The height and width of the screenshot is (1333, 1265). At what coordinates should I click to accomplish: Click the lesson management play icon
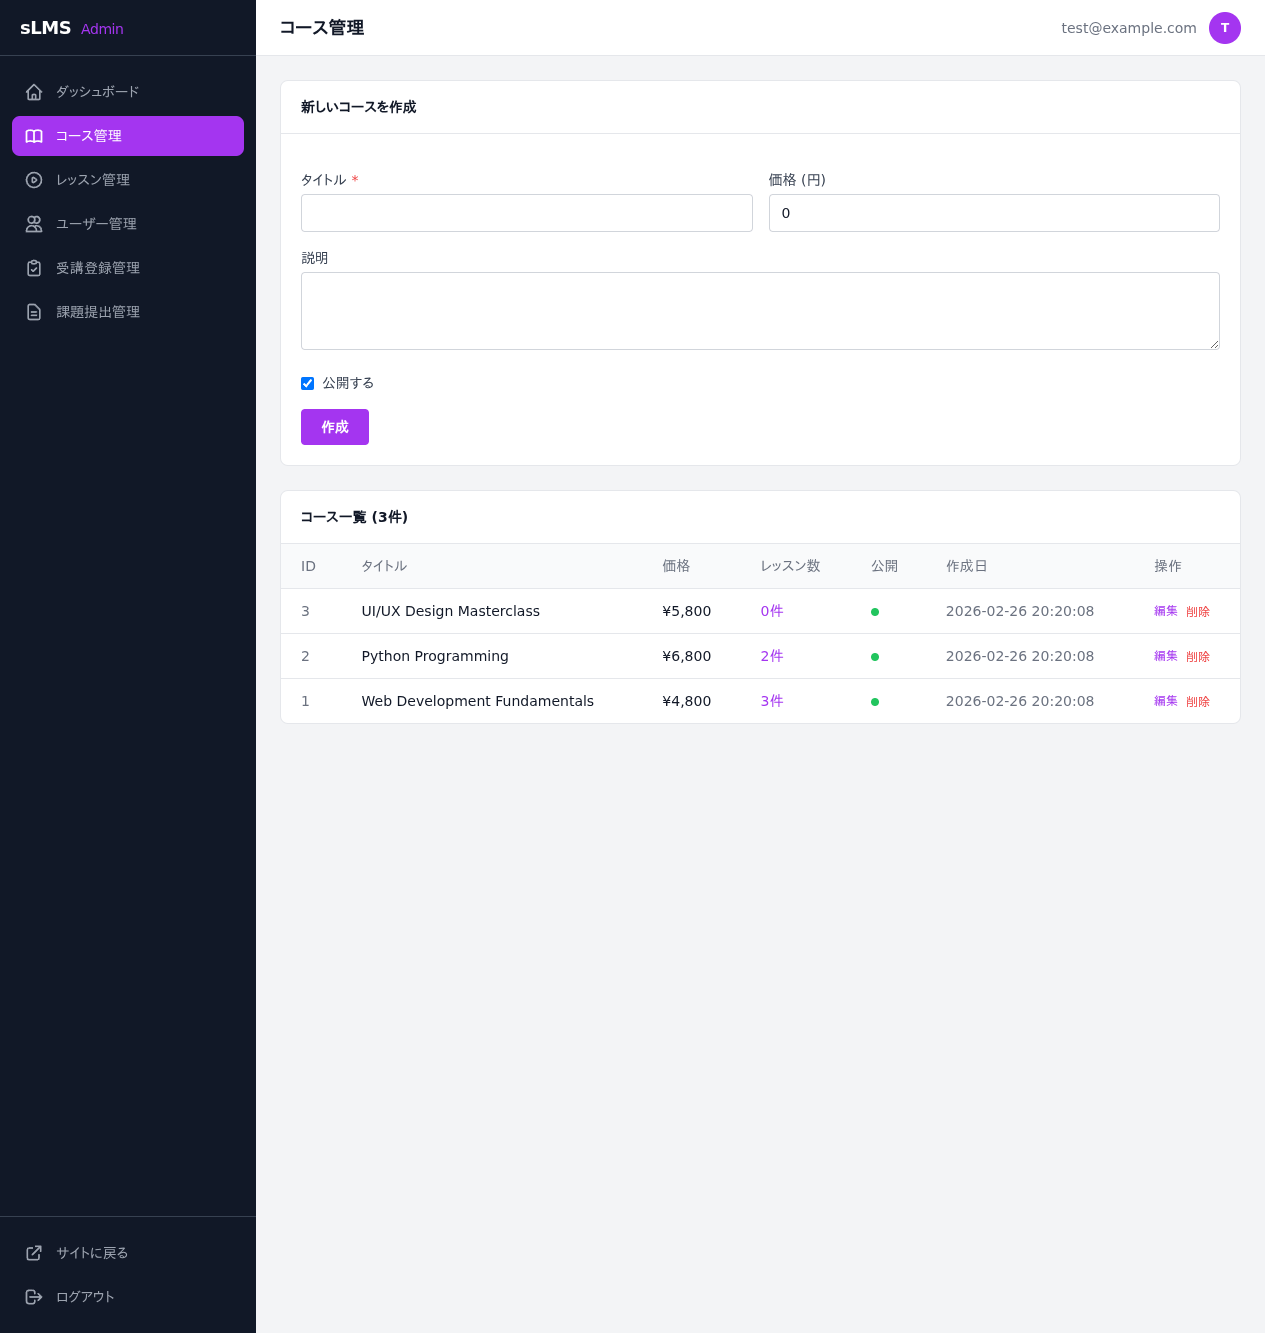(x=34, y=180)
